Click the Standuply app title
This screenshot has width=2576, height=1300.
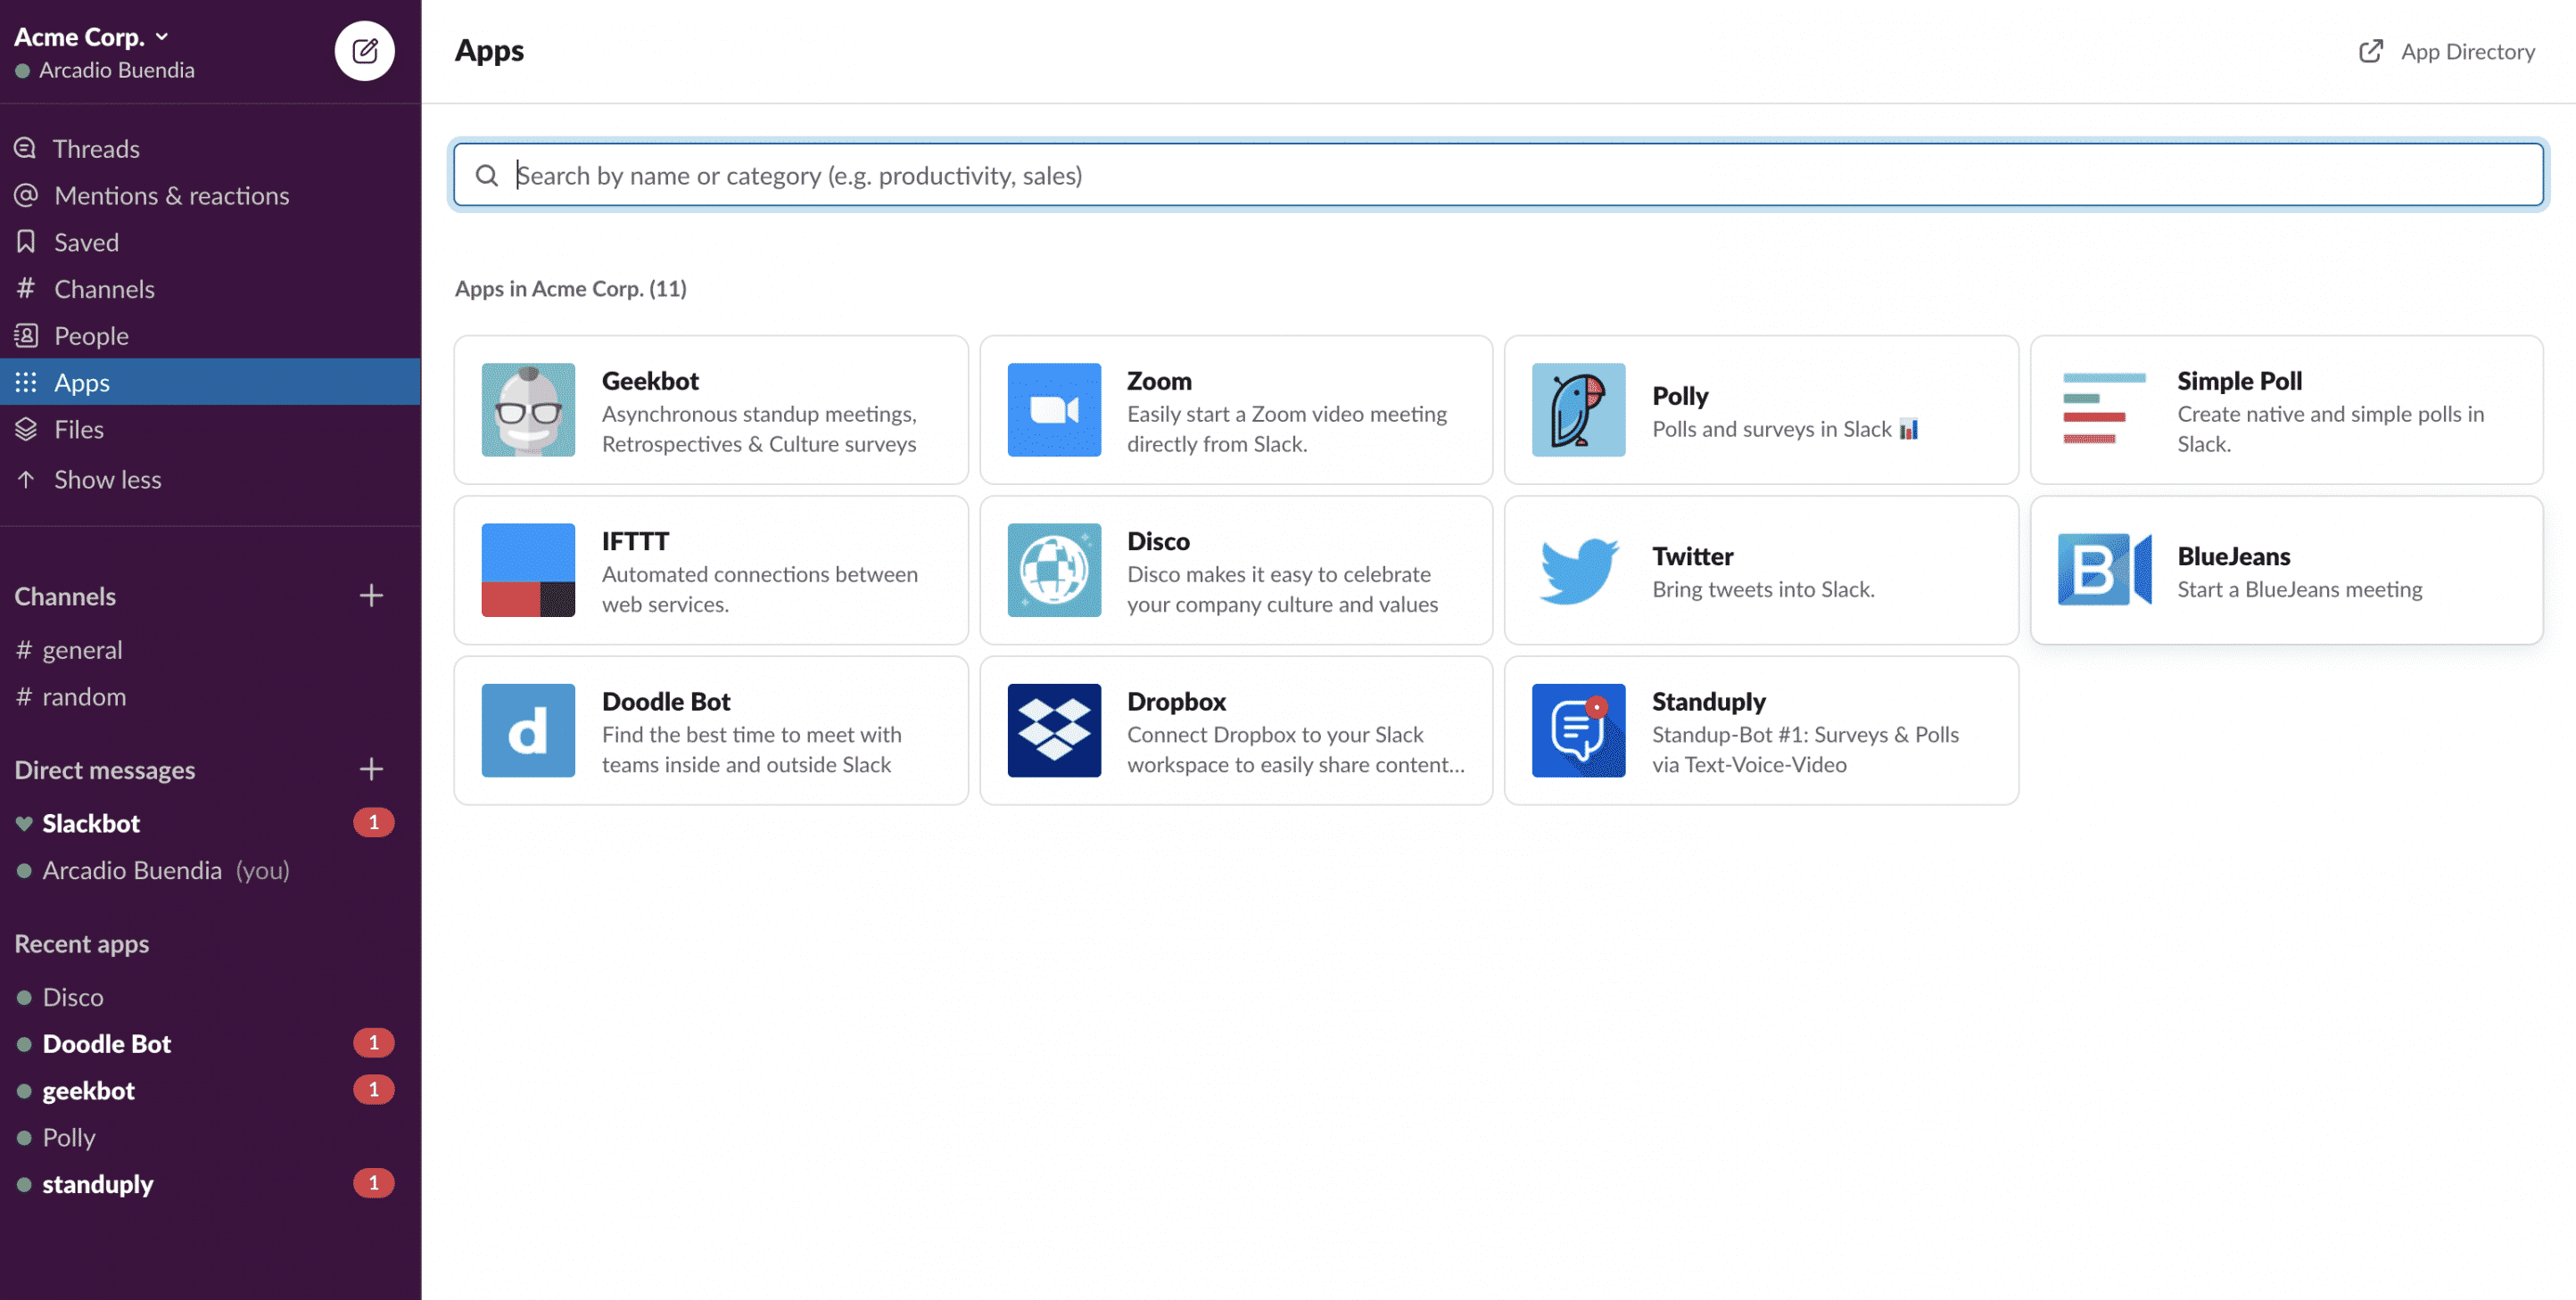click(1708, 701)
